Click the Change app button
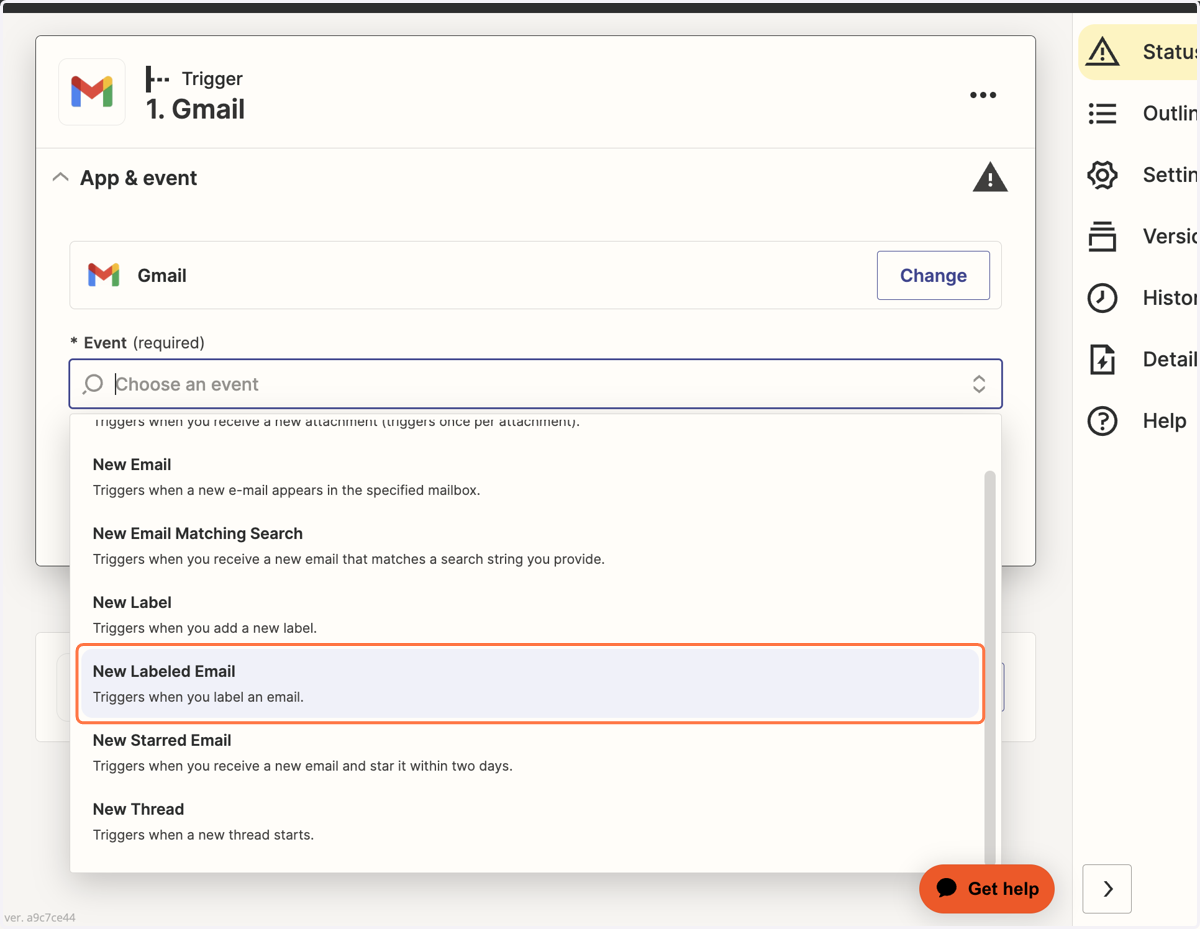Viewport: 1200px width, 929px height. tap(933, 275)
